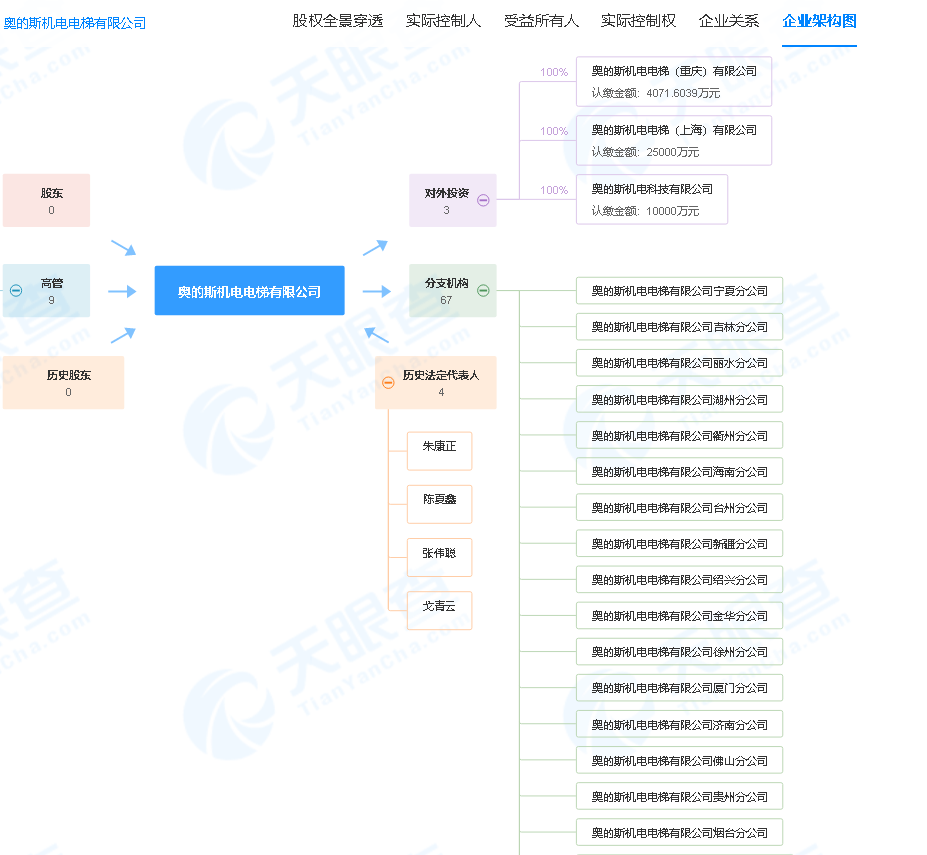Image resolution: width=927 pixels, height=855 pixels.
Task: Open the 佛山分公司 branch node
Action: click(x=679, y=761)
